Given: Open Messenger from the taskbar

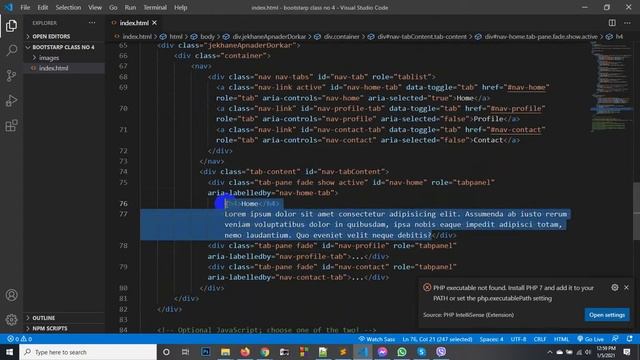Looking at the screenshot, I should (x=382, y=352).
